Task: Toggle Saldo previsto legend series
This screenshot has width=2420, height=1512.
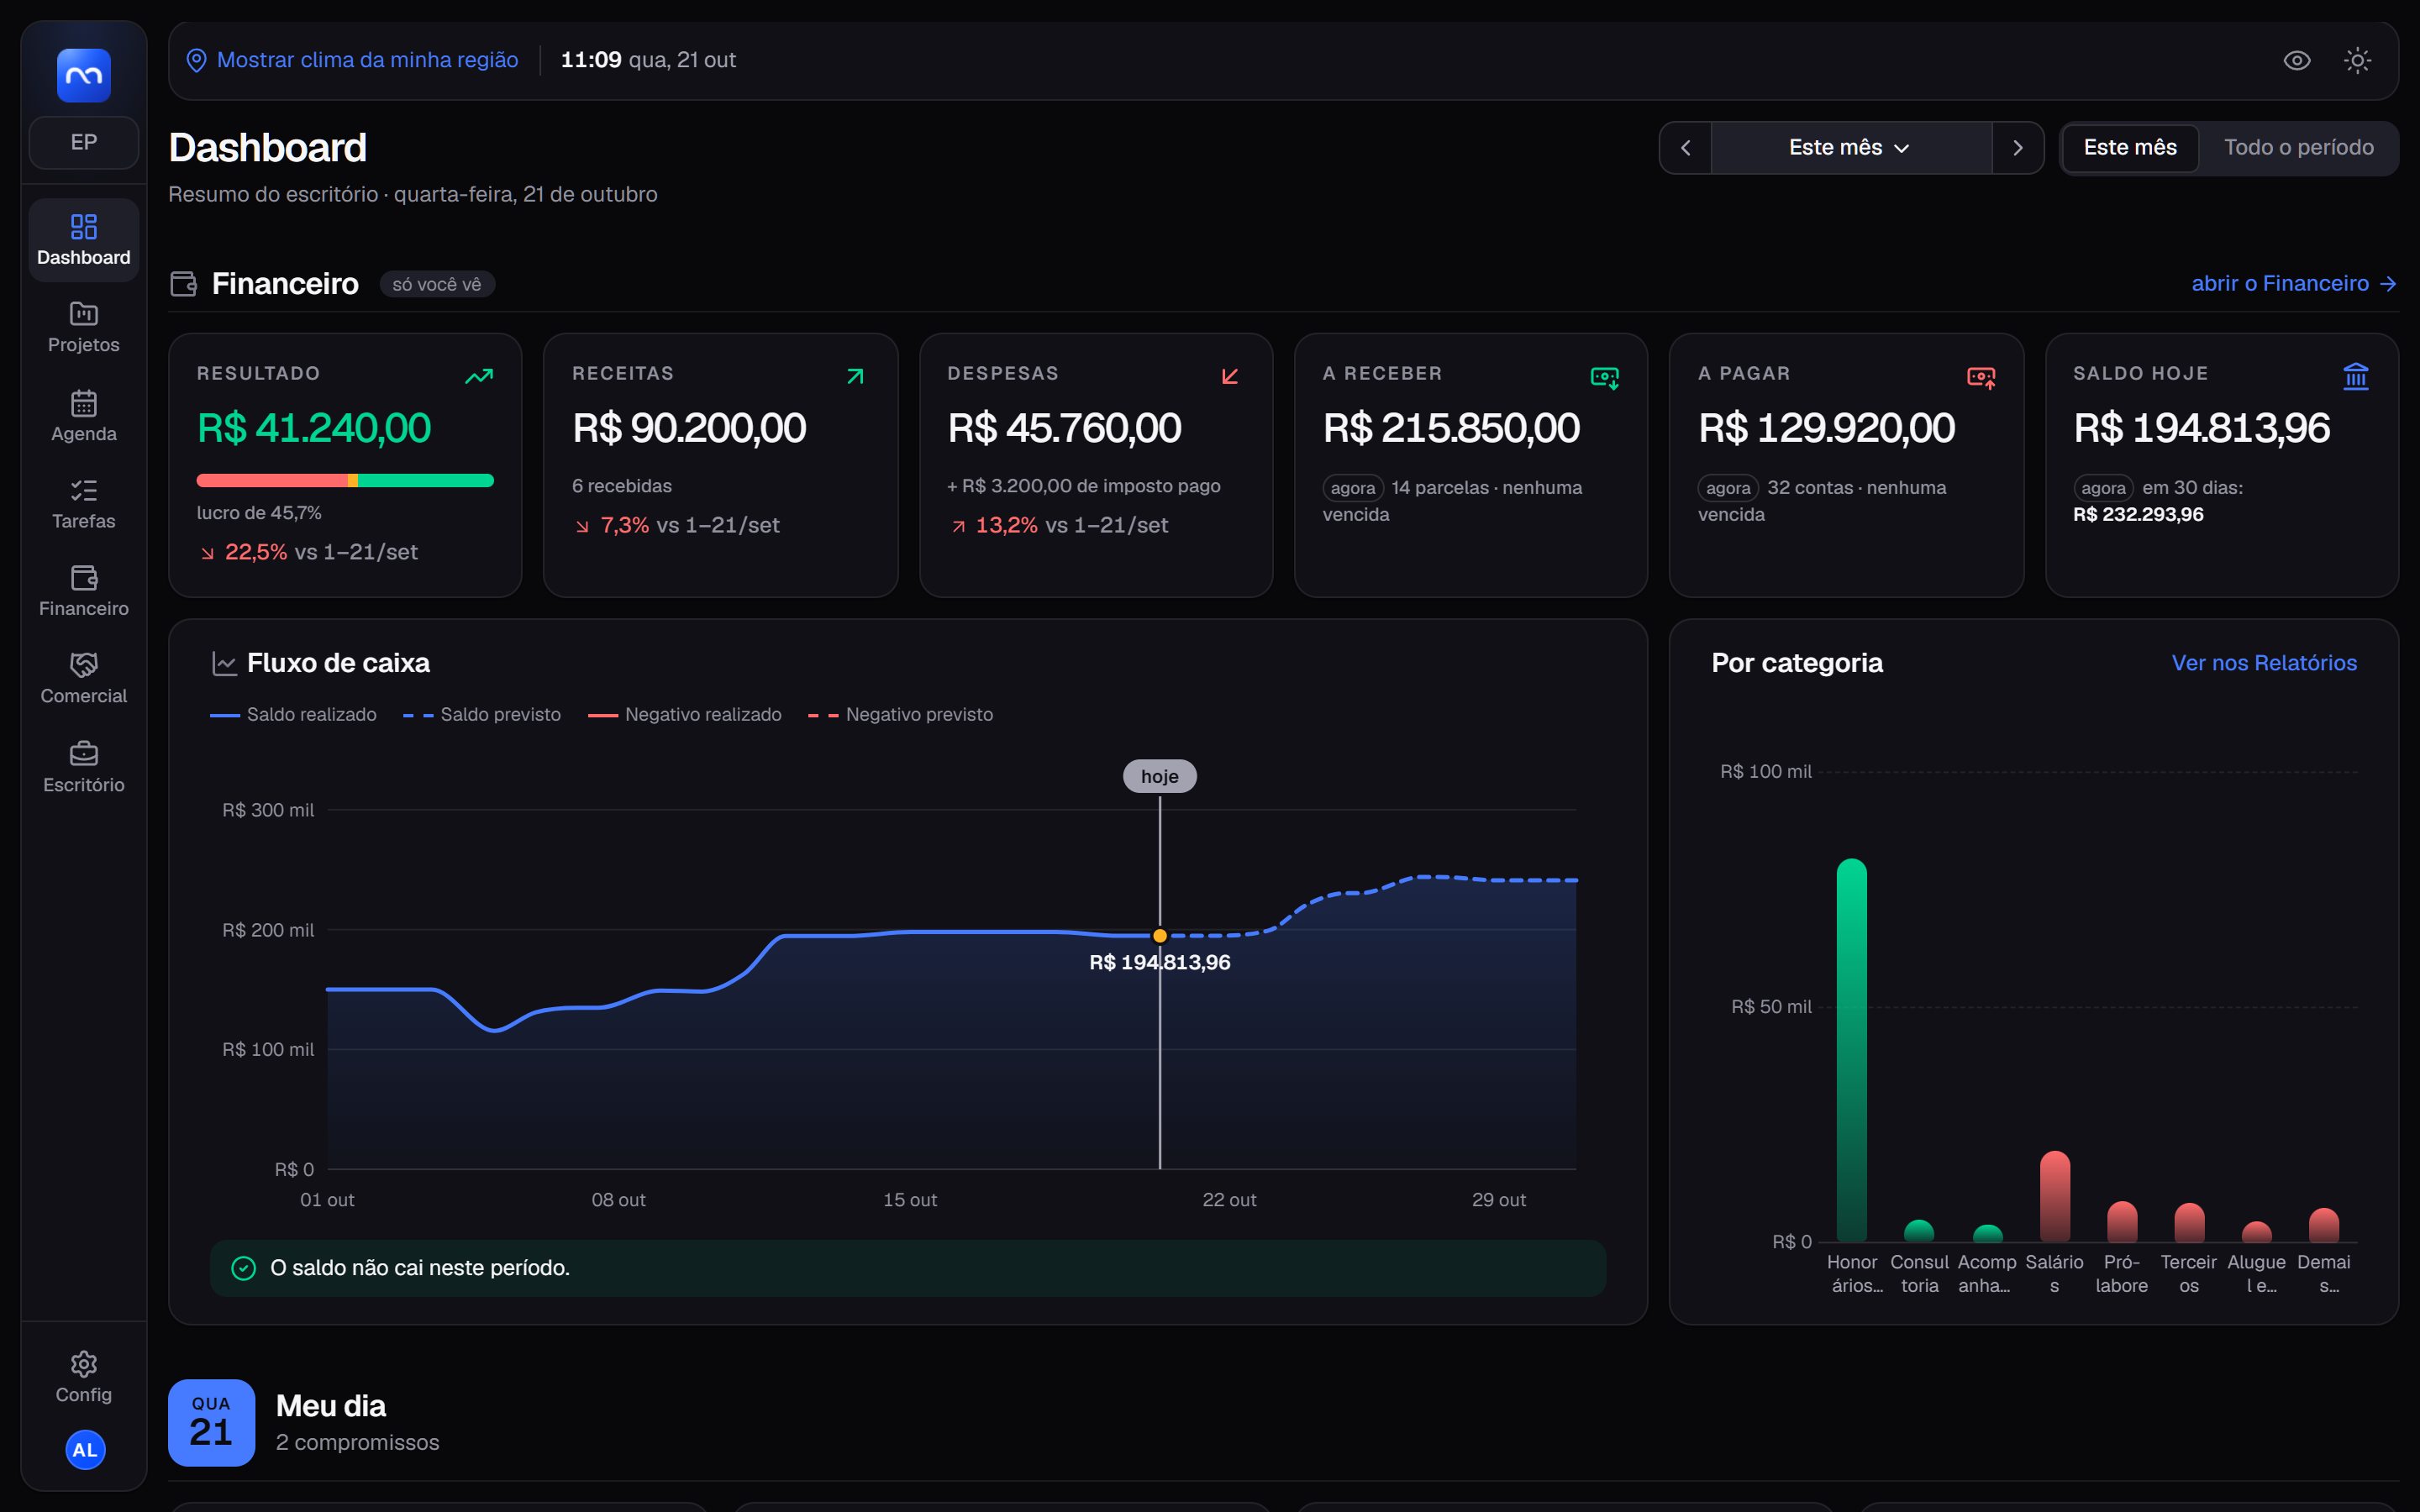Action: [x=482, y=715]
